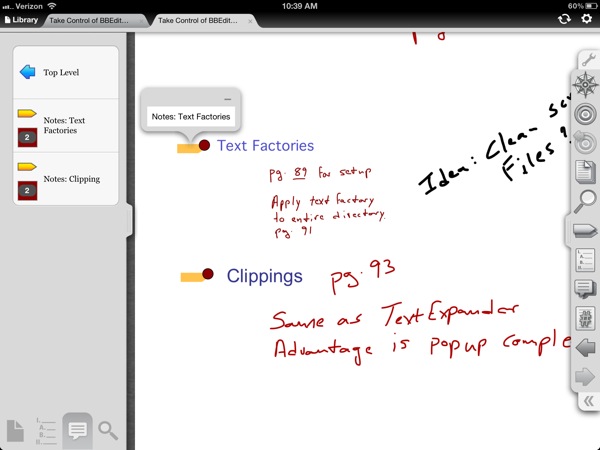Open the hash page number icon

(585, 318)
